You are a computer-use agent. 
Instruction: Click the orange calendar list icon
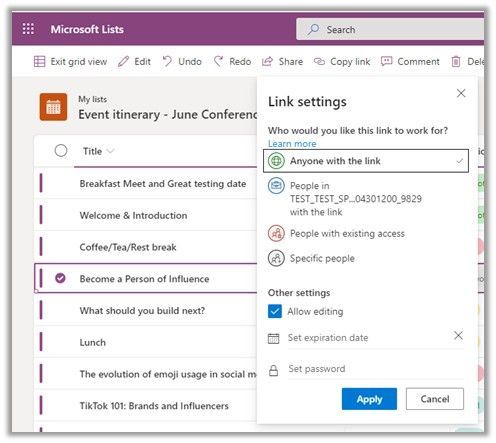coord(53,107)
